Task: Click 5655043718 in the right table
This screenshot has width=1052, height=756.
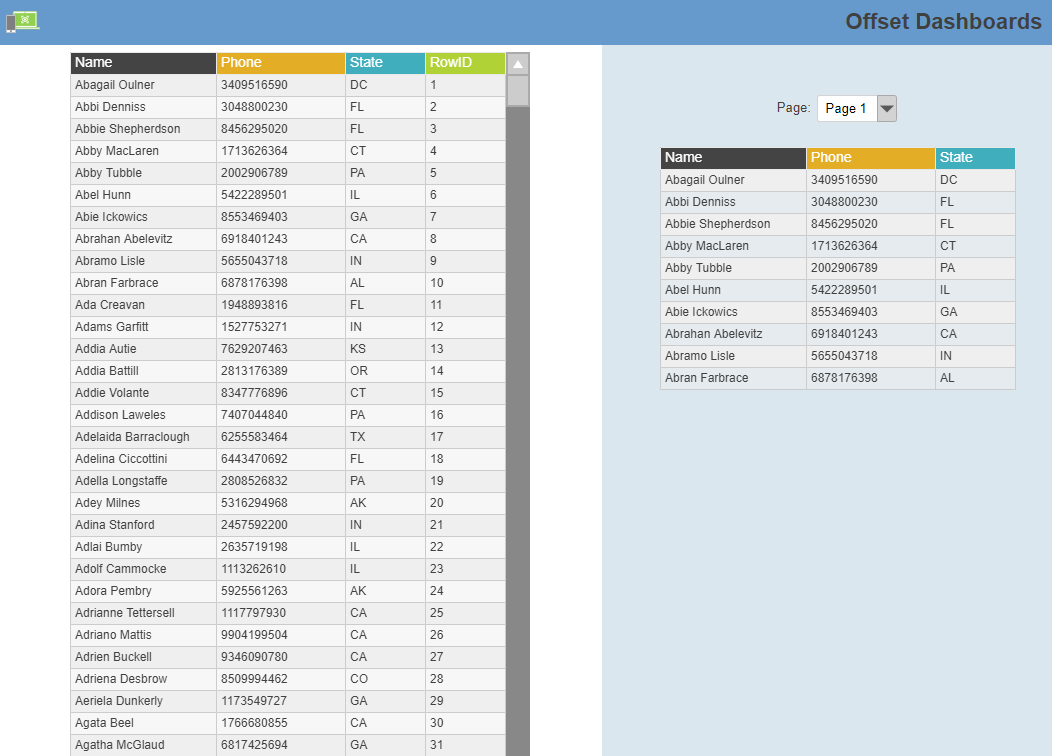Action: point(844,356)
